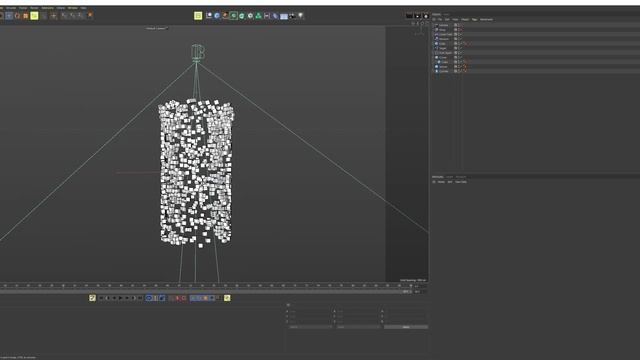Screen dimensions: 640x360
Task: Open the User Data menu in the Attribute Manager
Action: click(x=461, y=182)
